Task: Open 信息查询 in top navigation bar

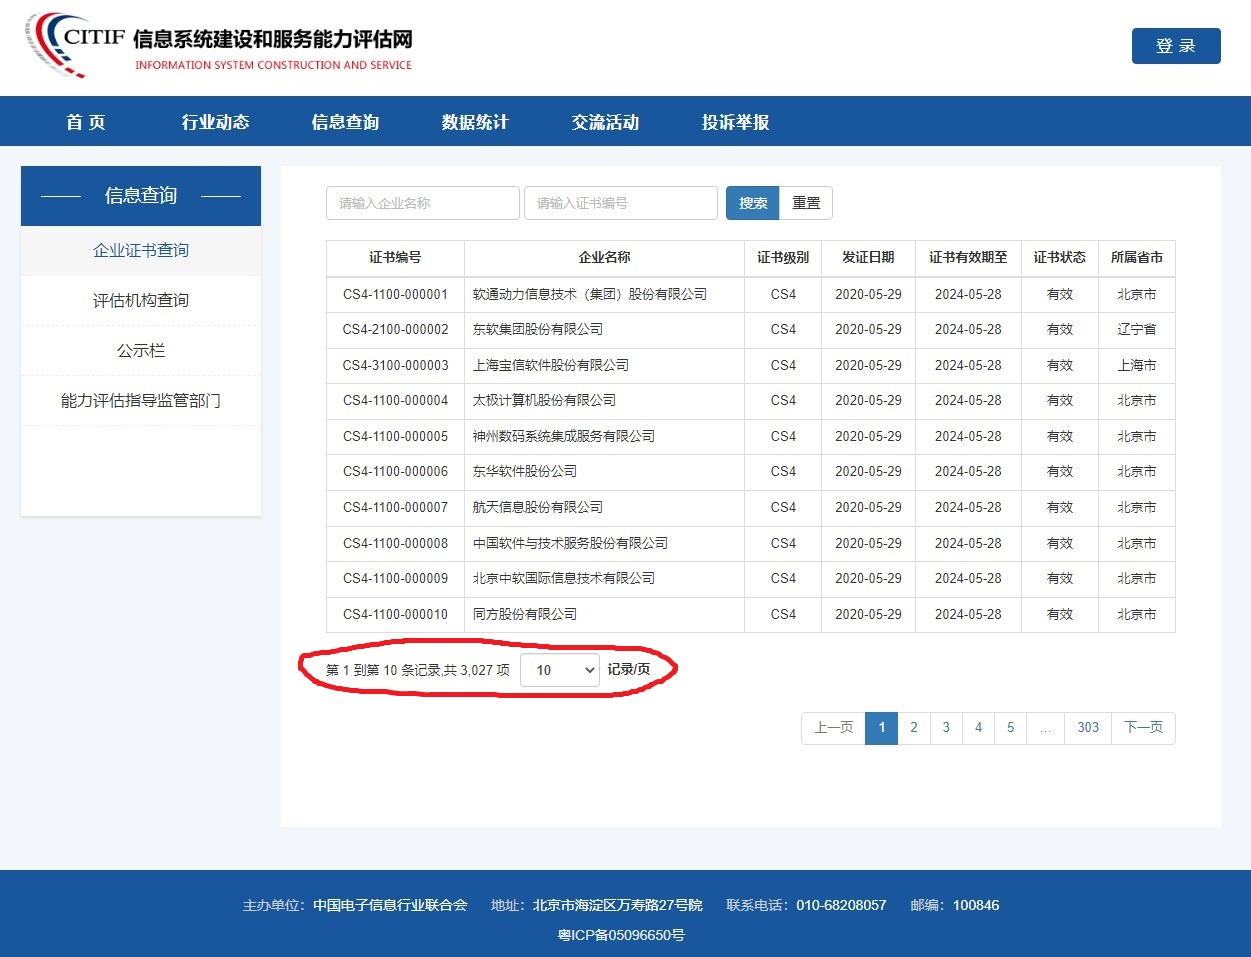Action: pos(345,122)
